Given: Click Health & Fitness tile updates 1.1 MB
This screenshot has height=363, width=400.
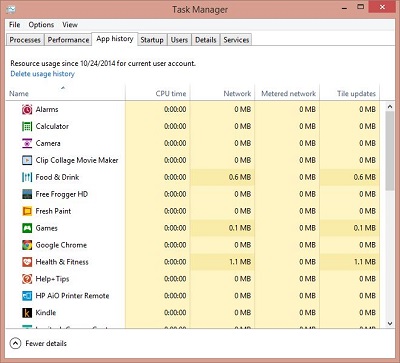Looking at the screenshot, I should pyautogui.click(x=365, y=262).
